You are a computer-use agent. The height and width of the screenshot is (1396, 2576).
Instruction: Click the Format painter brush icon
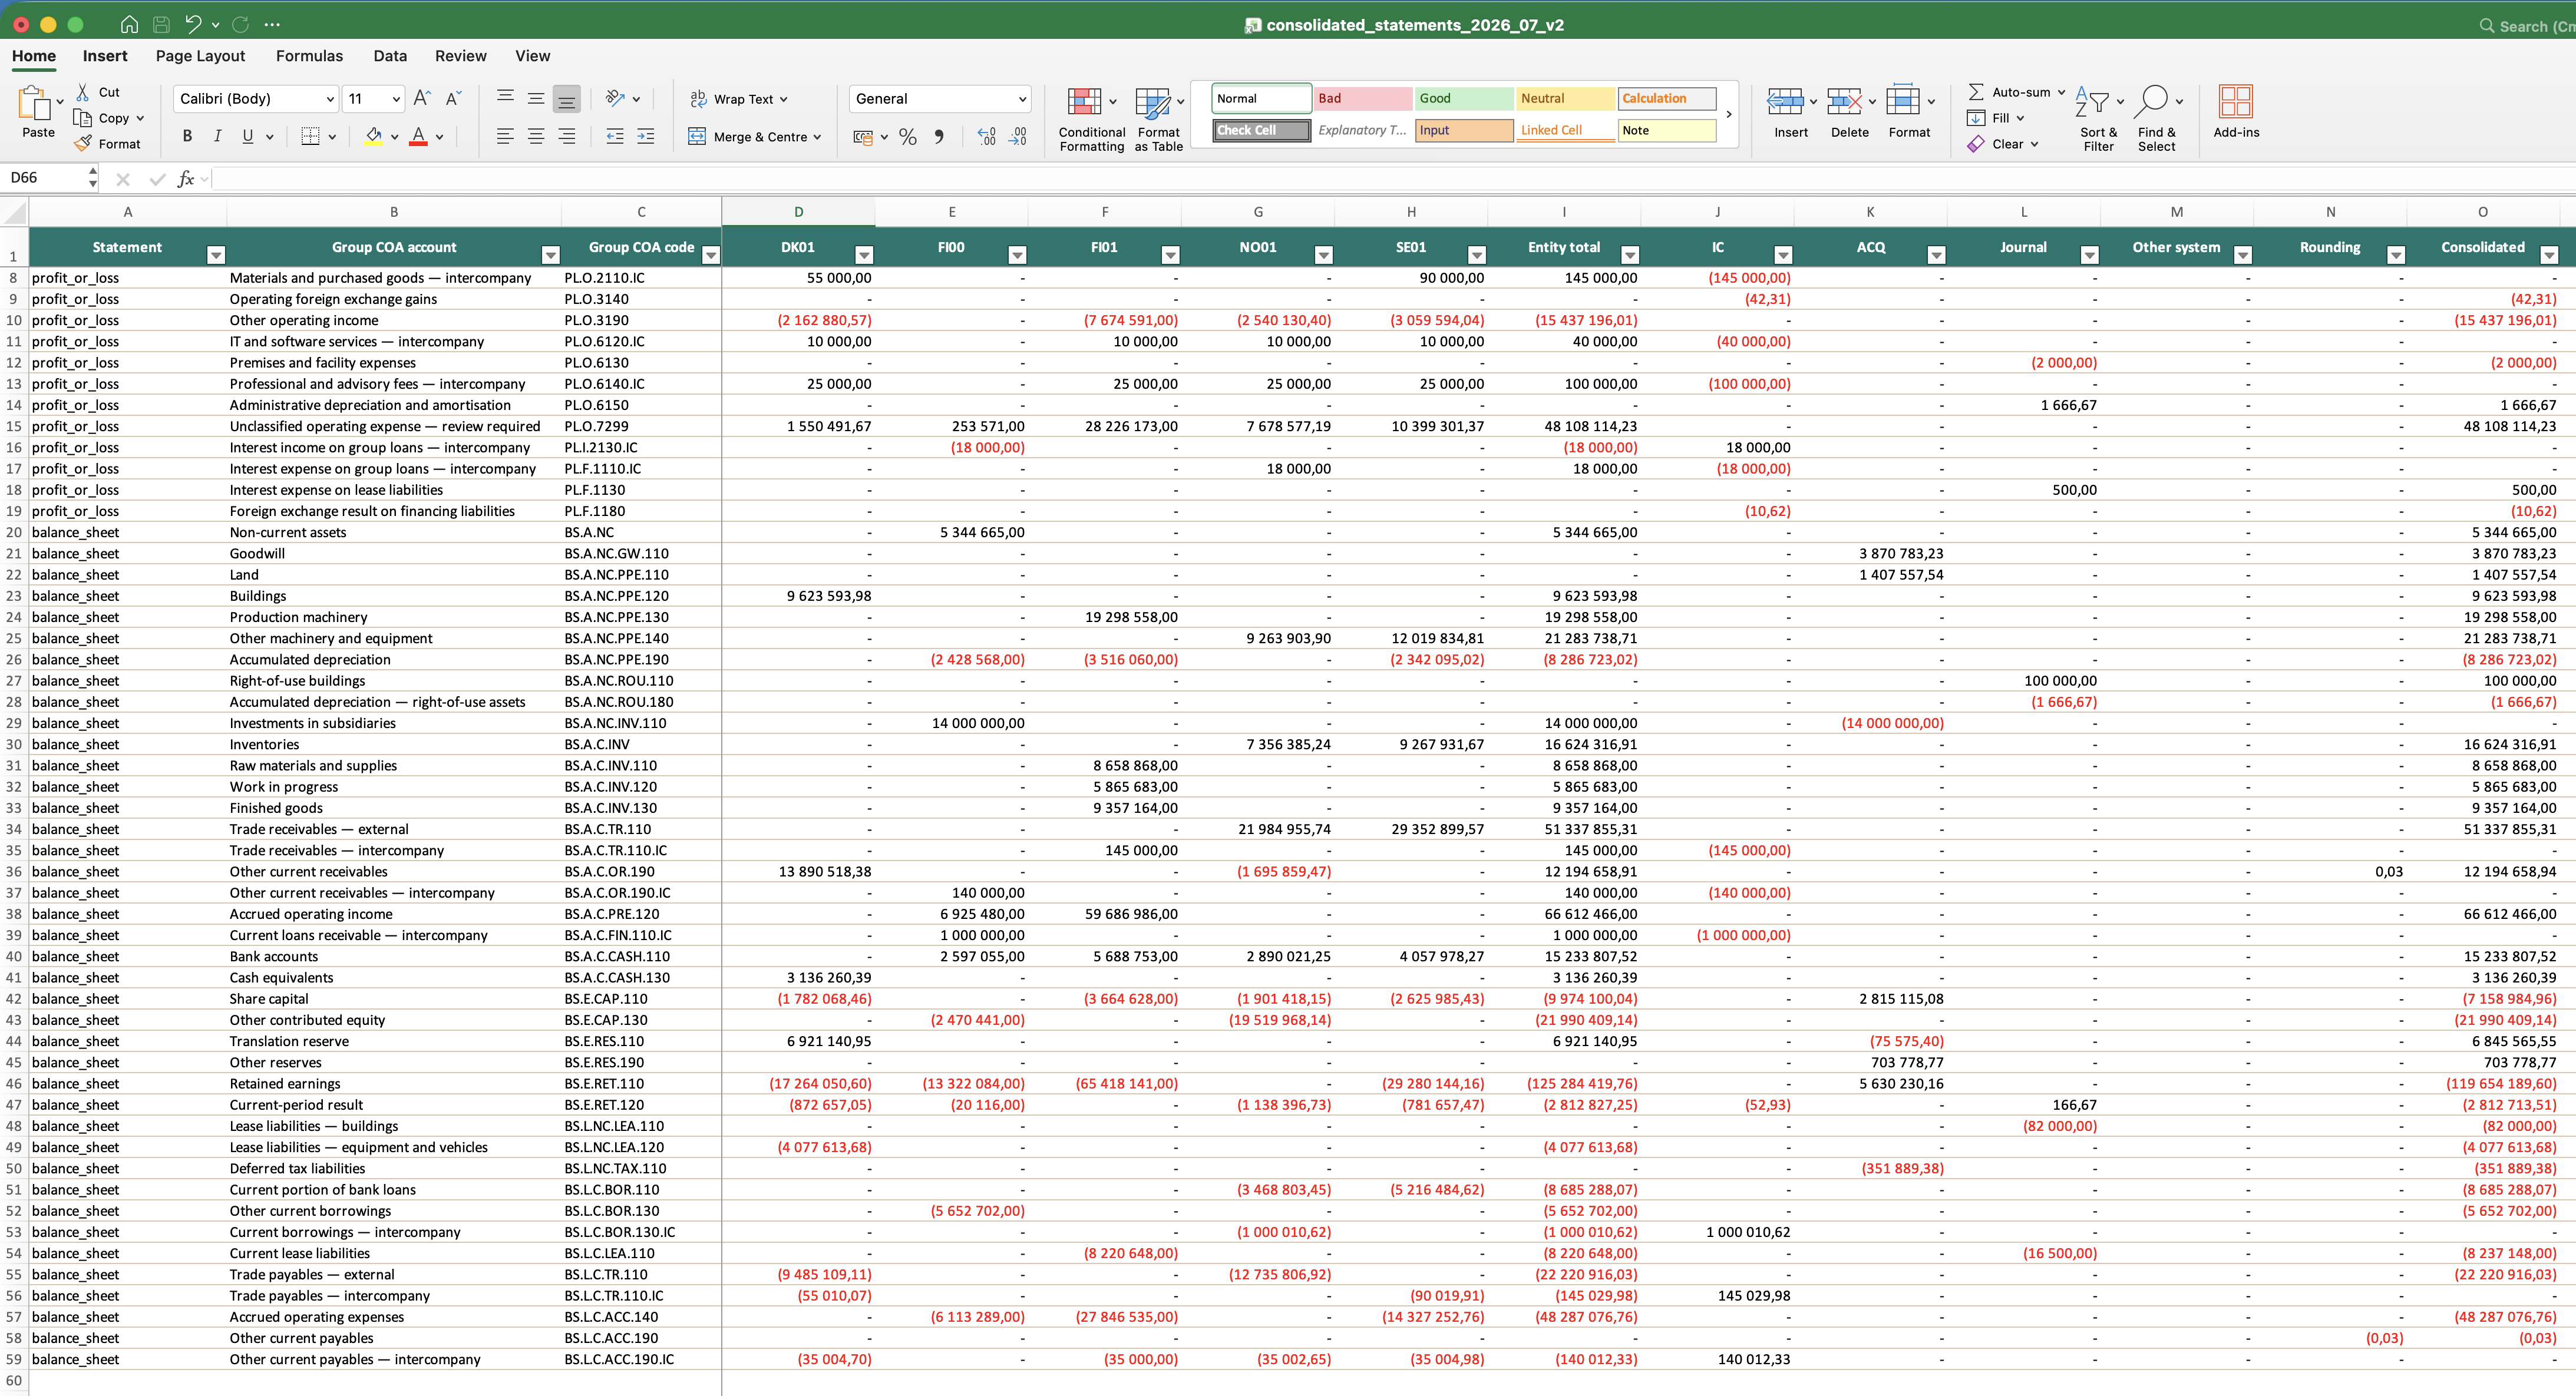tap(83, 144)
